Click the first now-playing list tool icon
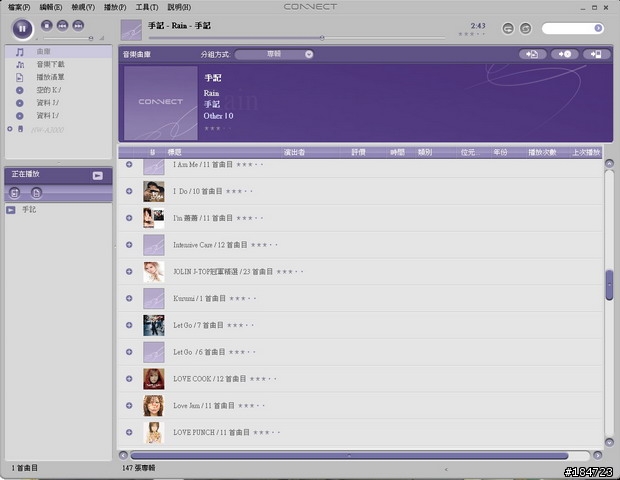Viewport: 620px width, 480px height. [15, 193]
